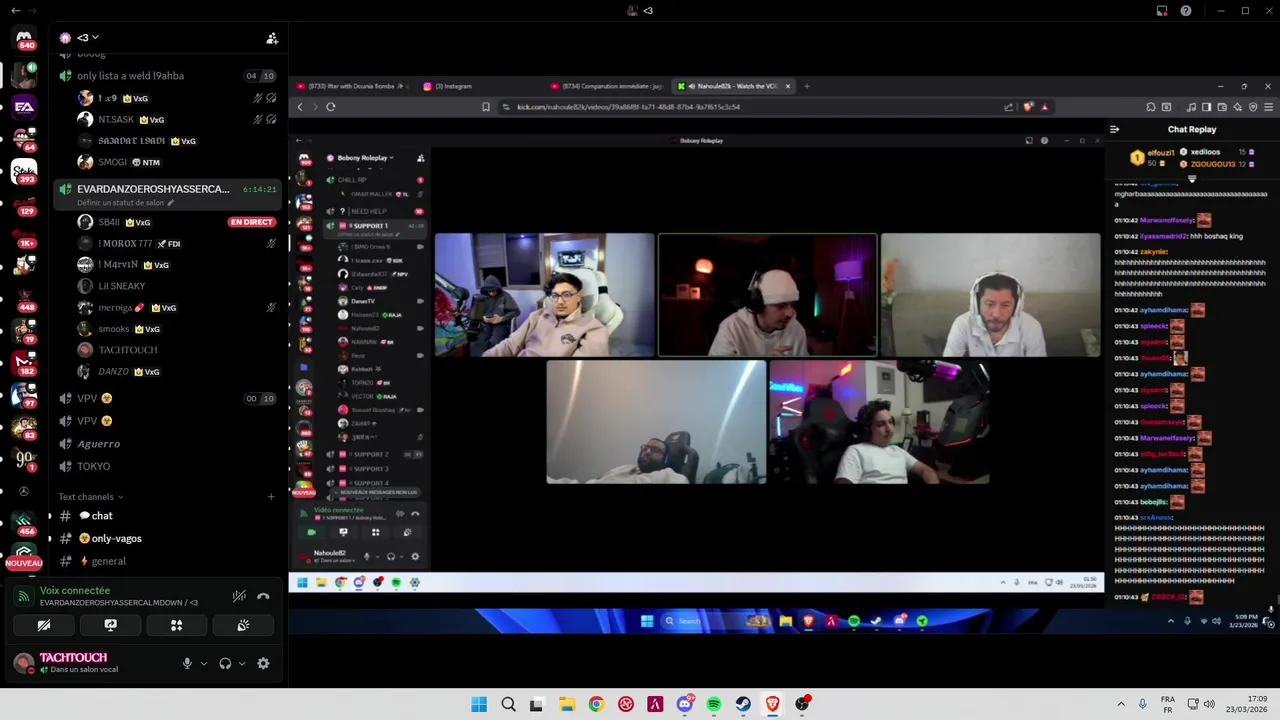Open the Mercedes logo server icon

tap(24, 491)
